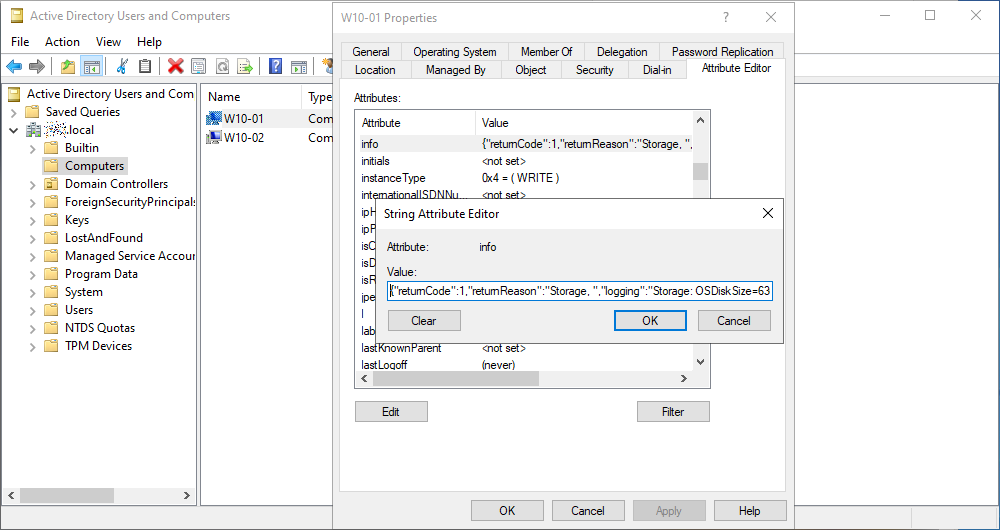This screenshot has height=530, width=1000.
Task: Select the W10-02 computer icon
Action: coord(213,137)
